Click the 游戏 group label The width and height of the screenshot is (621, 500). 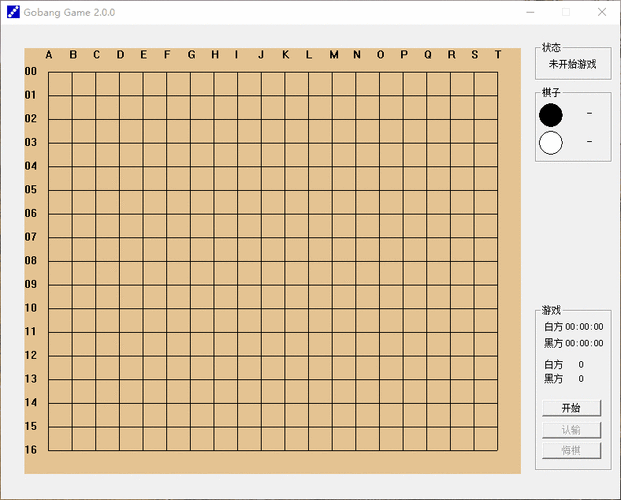[551, 310]
